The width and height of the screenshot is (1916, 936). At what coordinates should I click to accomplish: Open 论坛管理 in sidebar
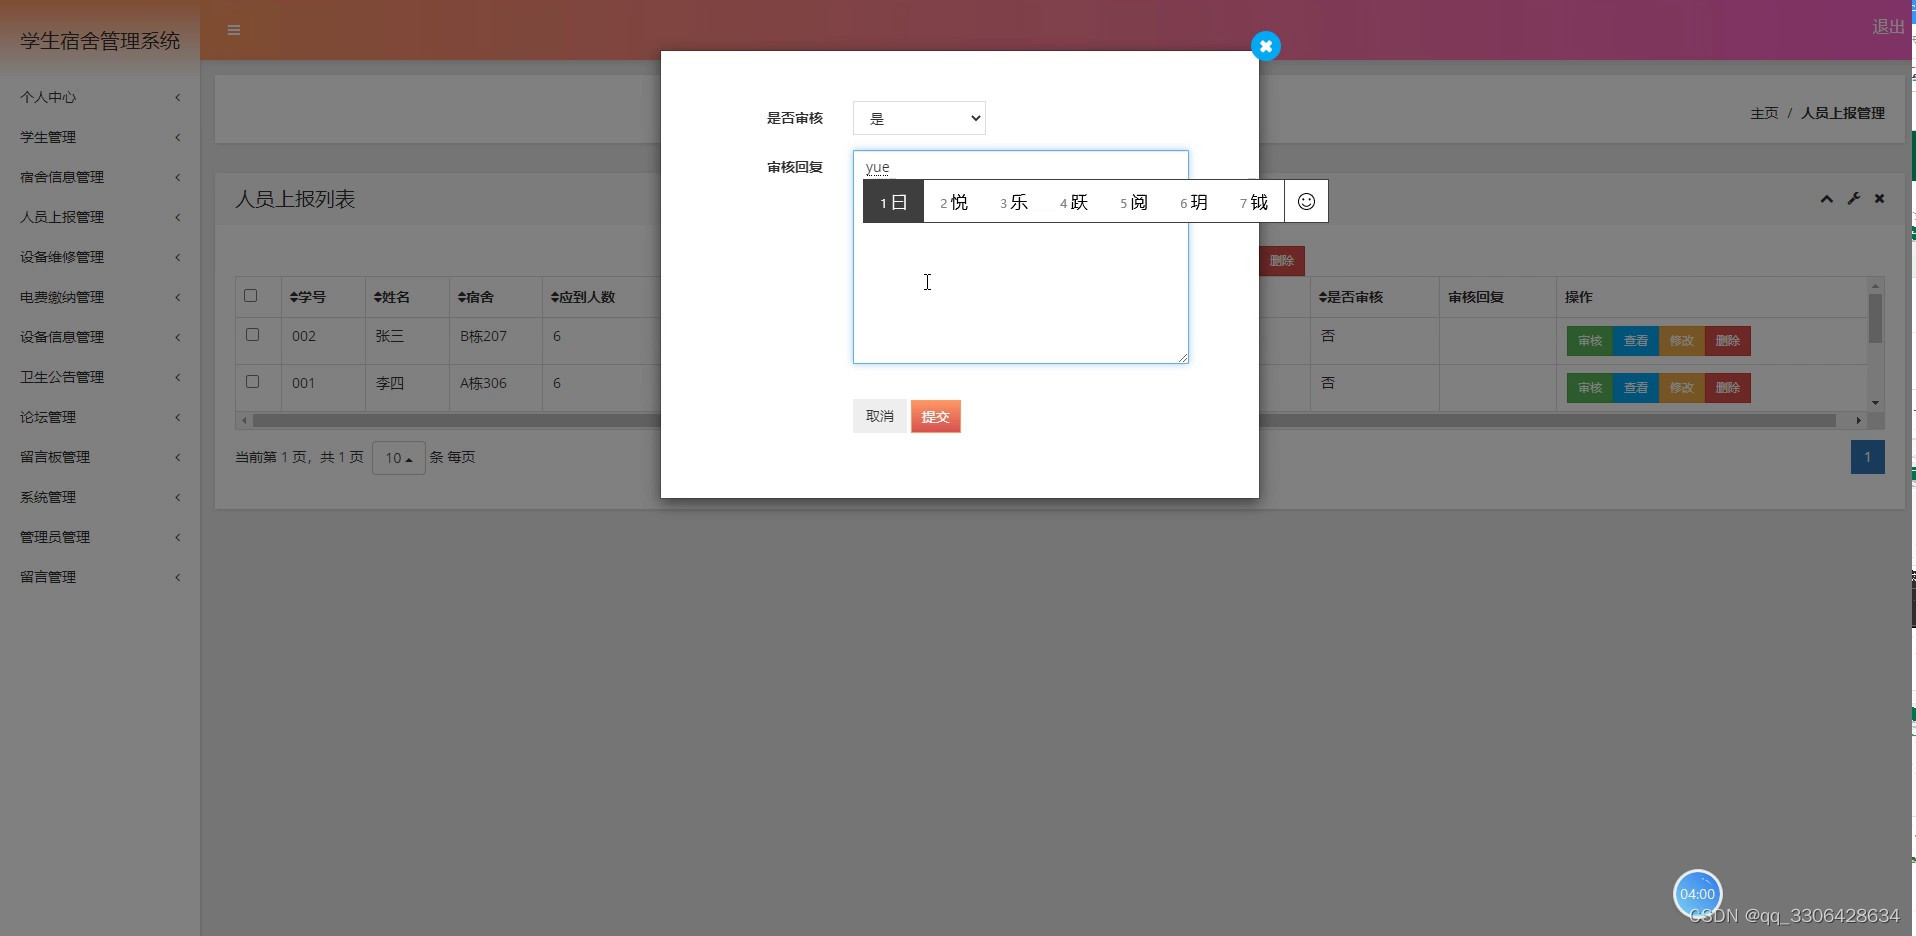pos(100,417)
